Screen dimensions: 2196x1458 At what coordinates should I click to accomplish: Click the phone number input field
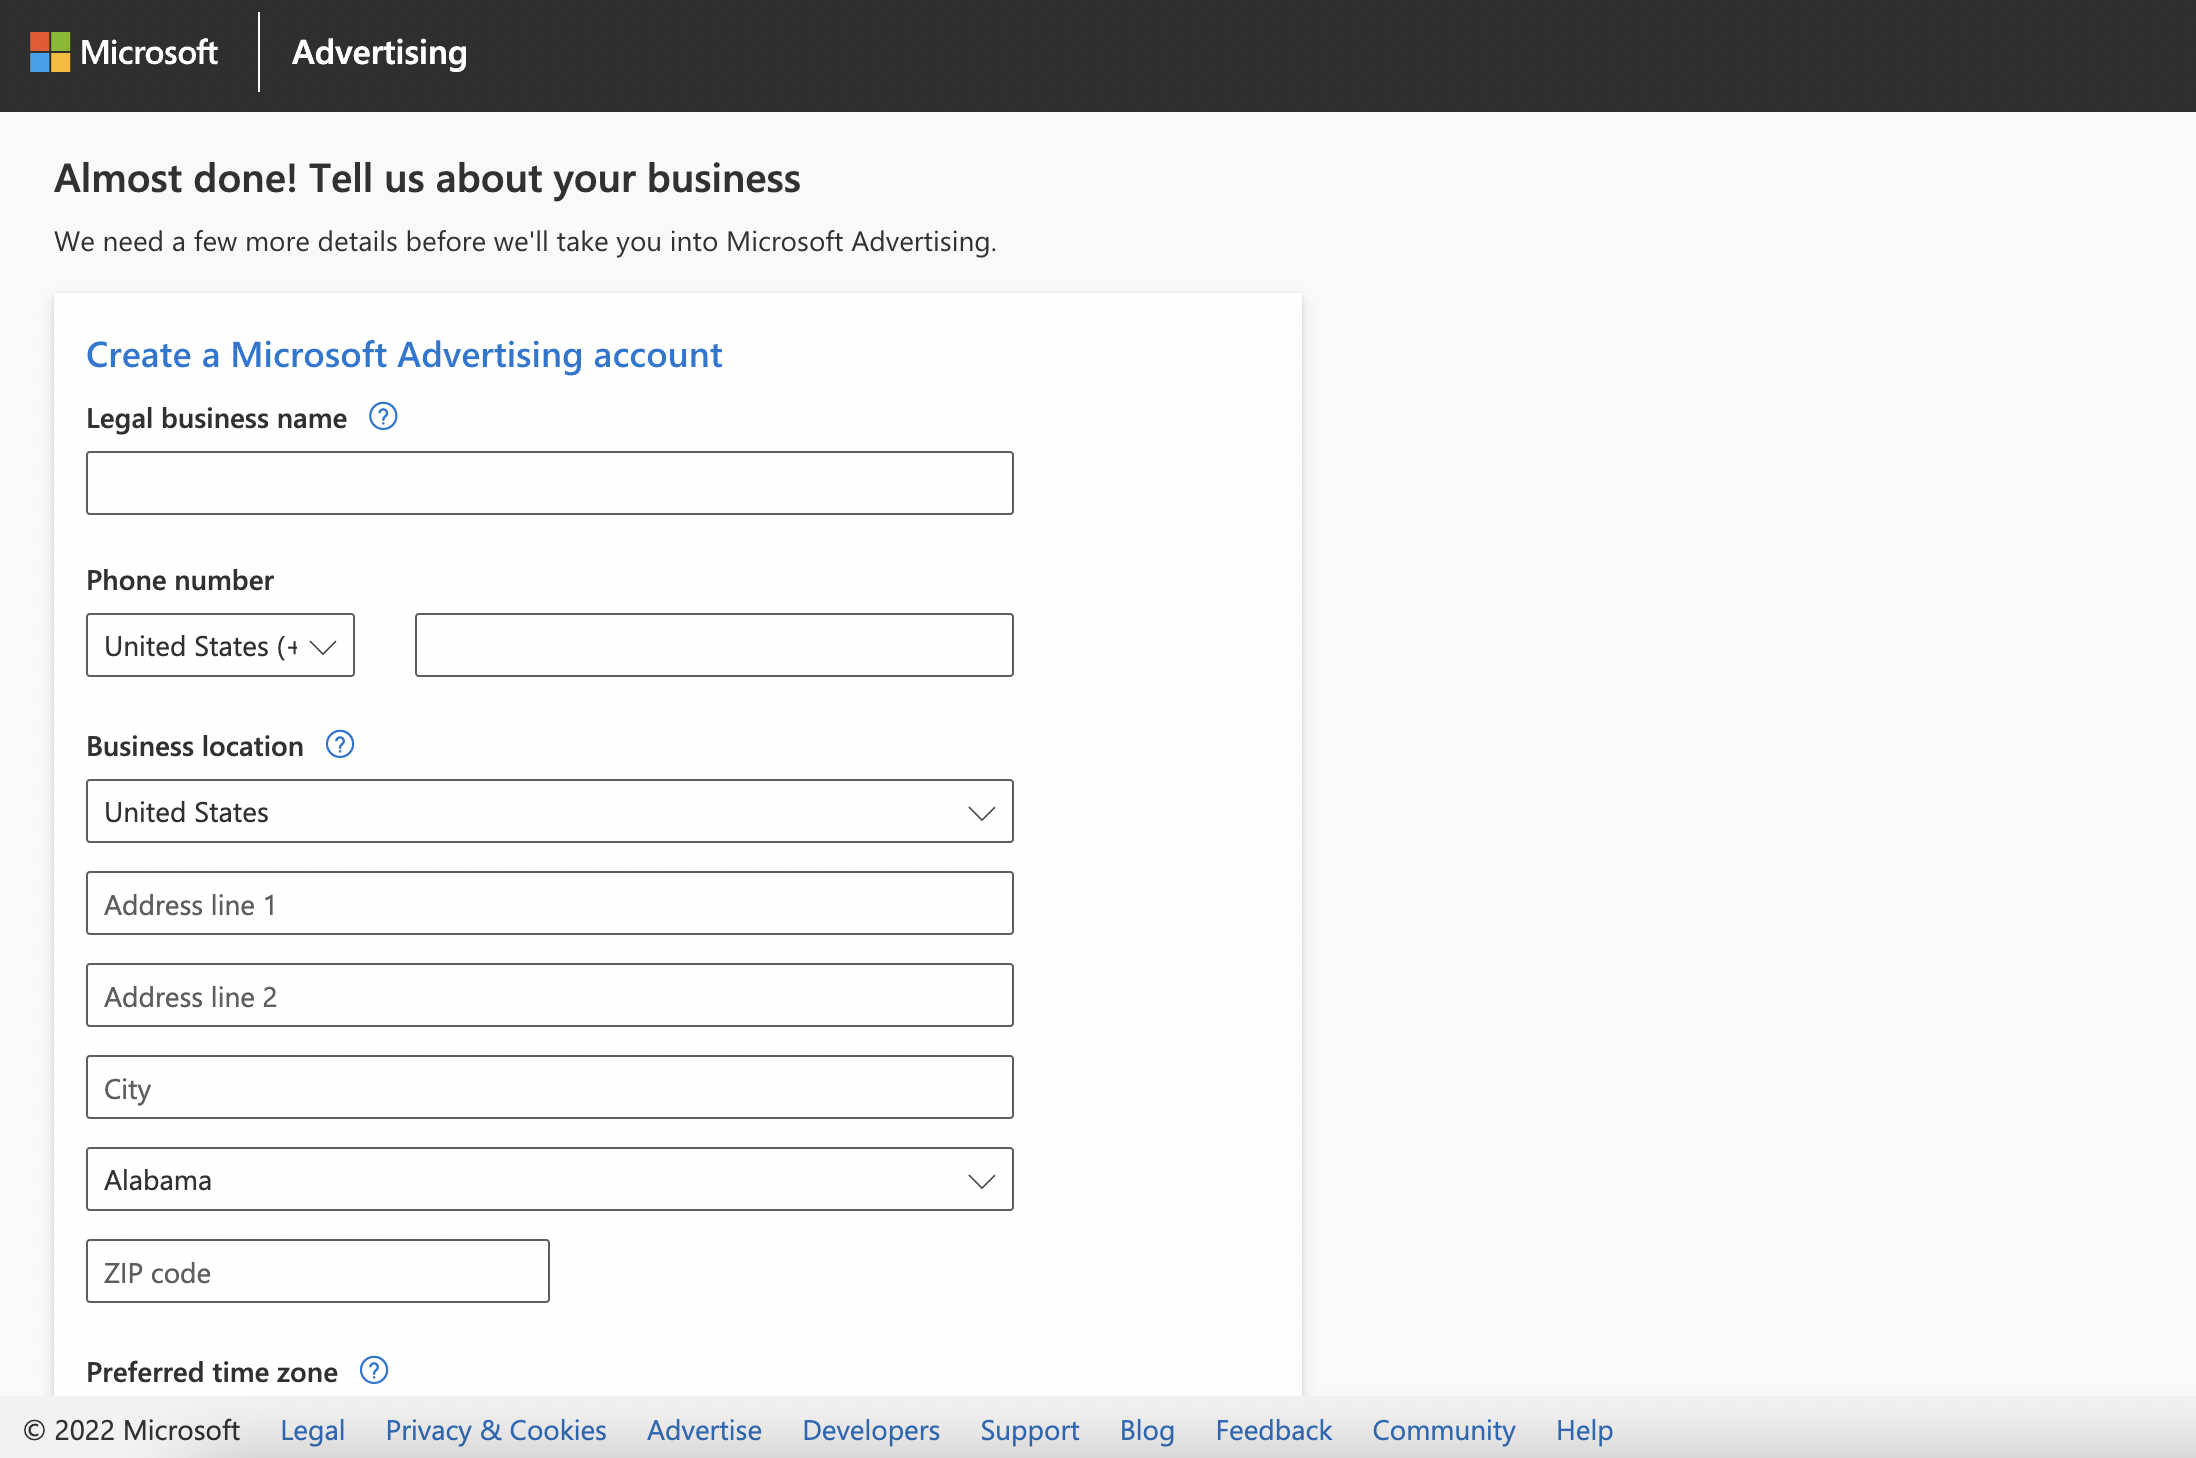click(x=714, y=645)
